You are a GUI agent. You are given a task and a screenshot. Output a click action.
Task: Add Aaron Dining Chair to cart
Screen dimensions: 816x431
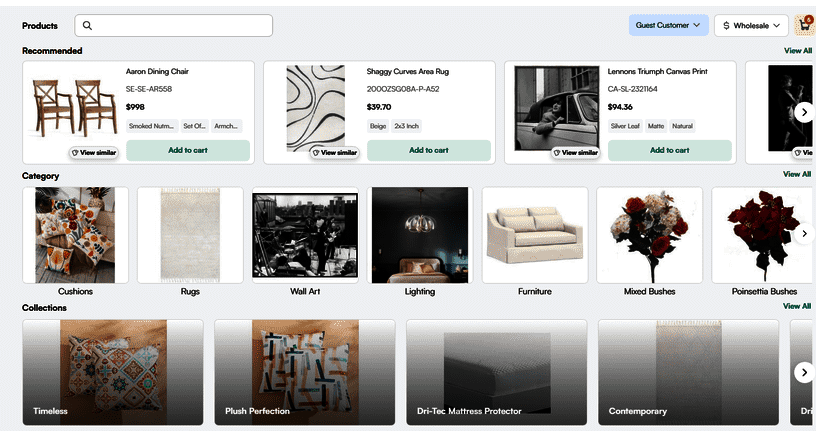(x=188, y=150)
